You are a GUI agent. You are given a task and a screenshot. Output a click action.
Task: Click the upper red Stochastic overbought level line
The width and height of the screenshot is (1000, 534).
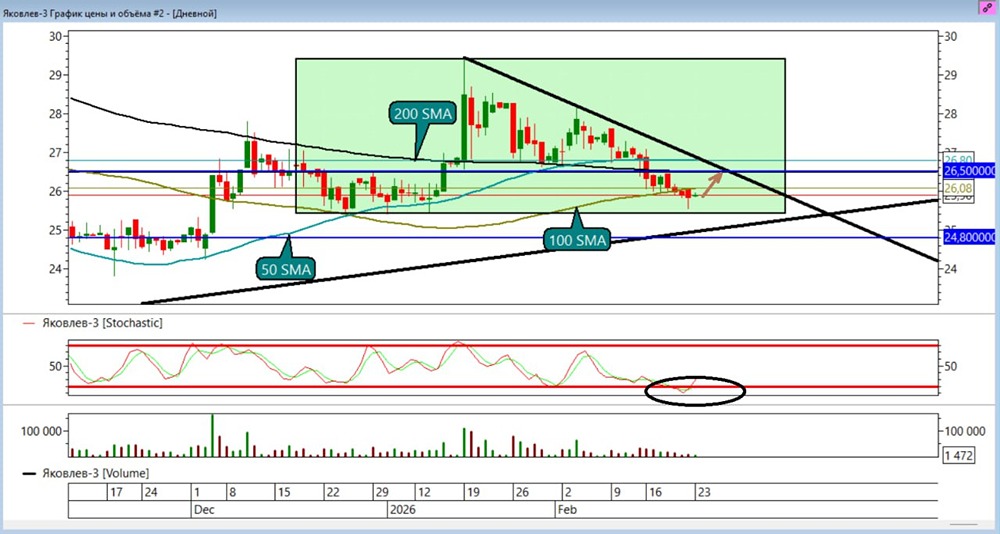tap(503, 346)
